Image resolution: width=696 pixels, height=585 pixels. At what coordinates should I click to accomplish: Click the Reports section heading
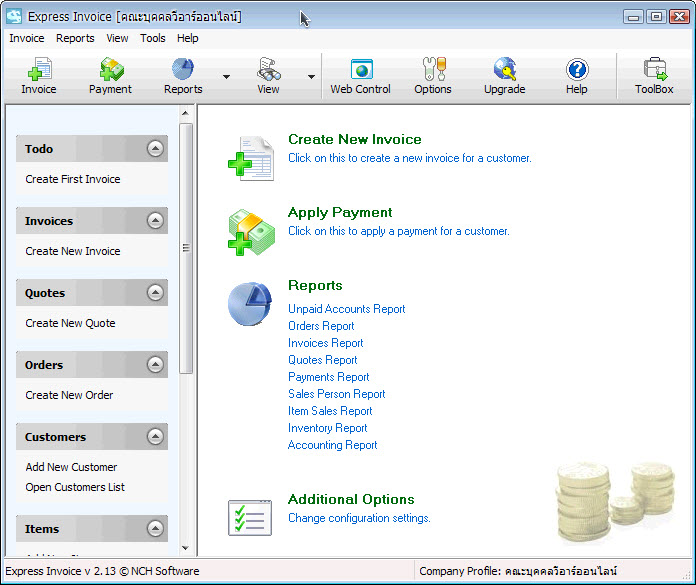pos(315,285)
